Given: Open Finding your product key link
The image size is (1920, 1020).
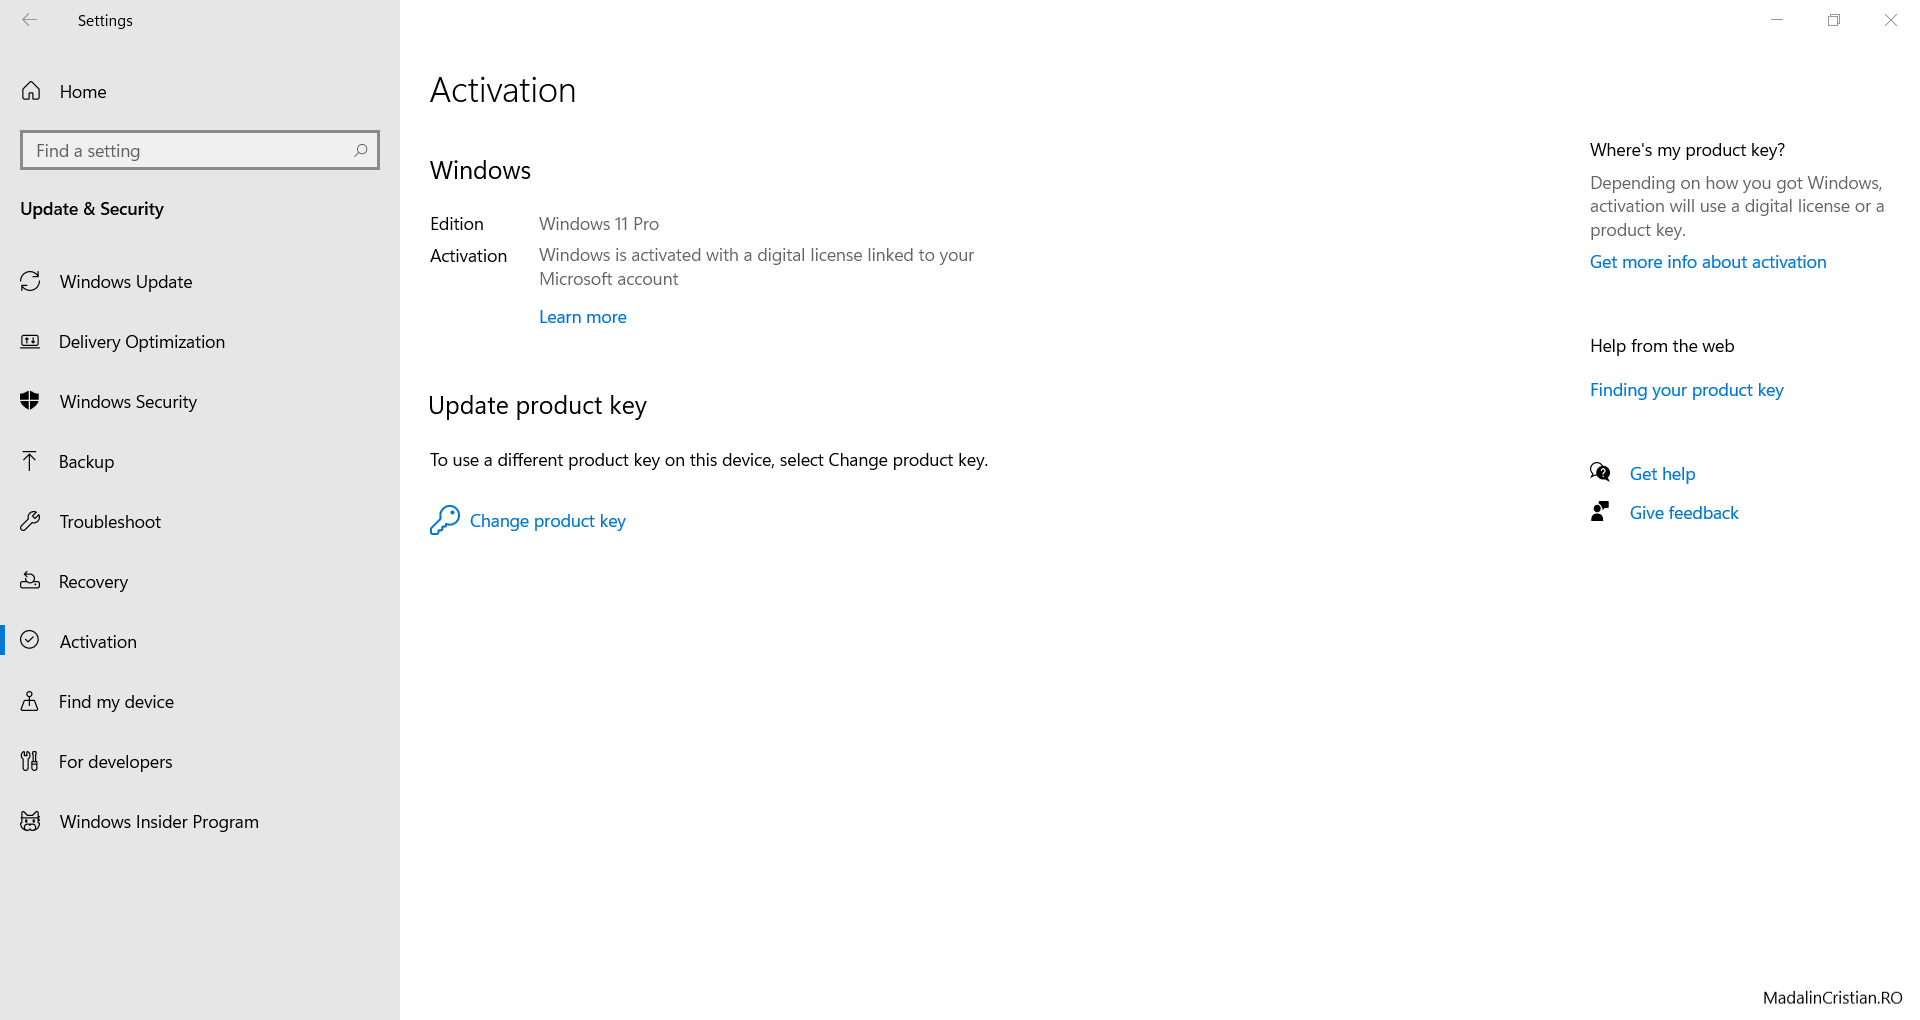Looking at the screenshot, I should [1687, 390].
